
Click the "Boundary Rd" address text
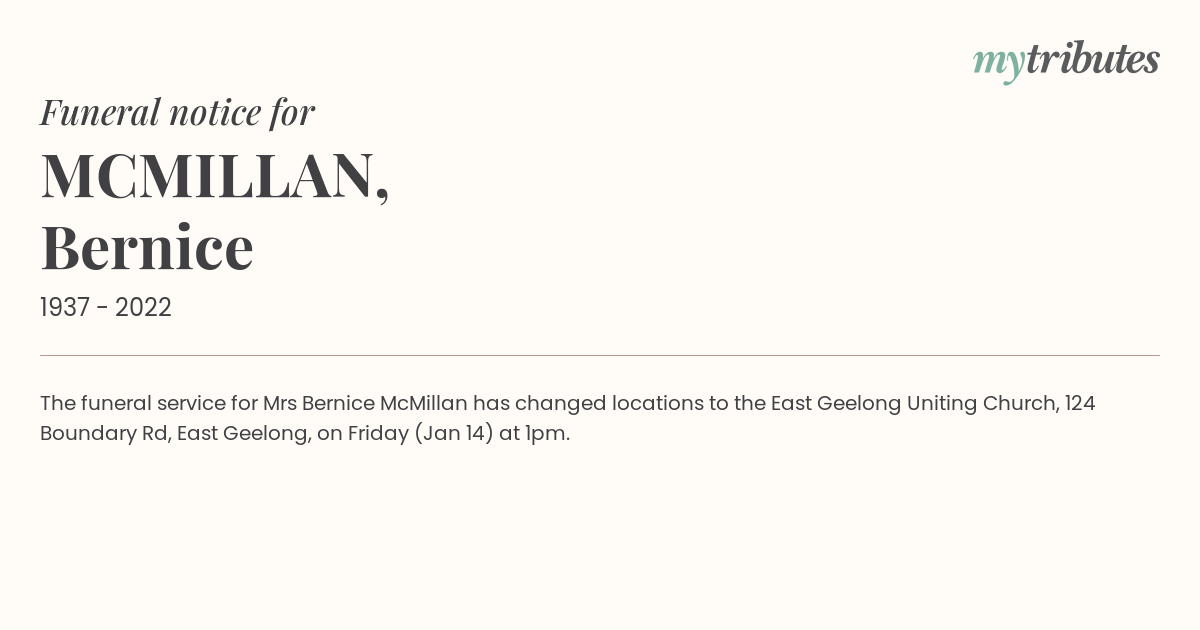tap(105, 433)
